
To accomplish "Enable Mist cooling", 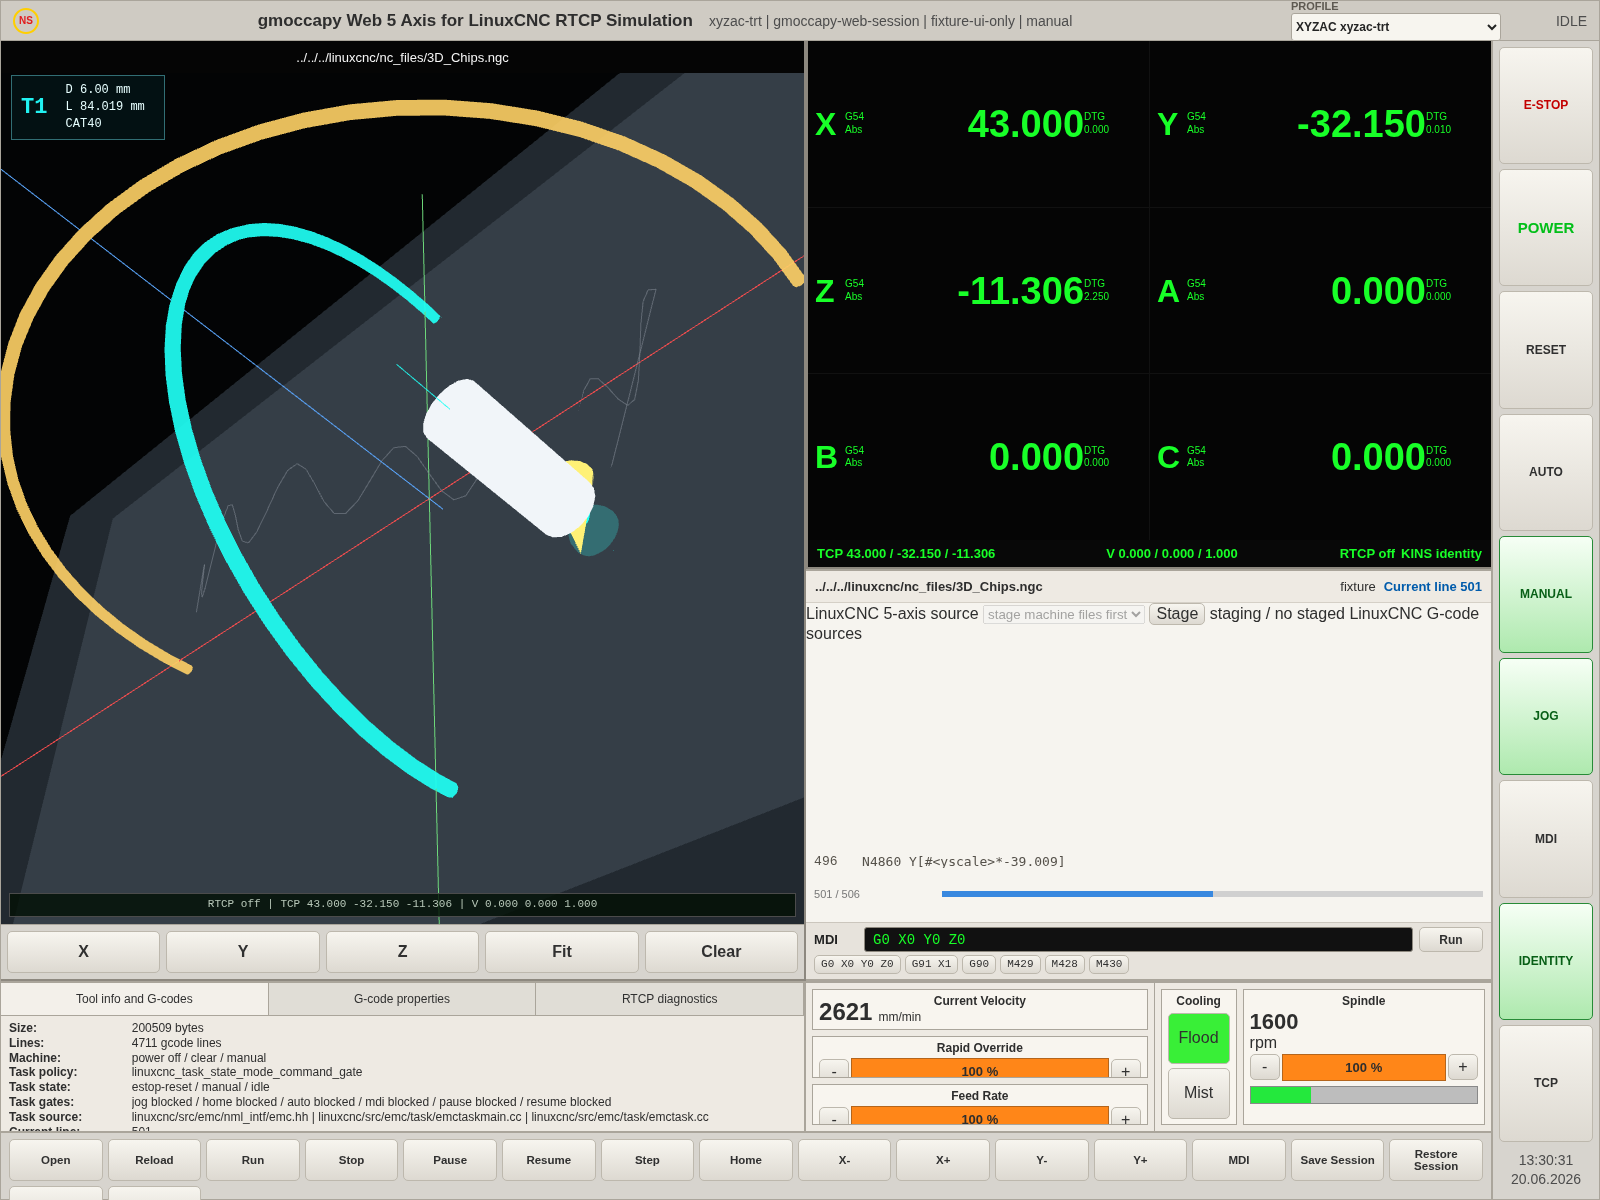I will (x=1198, y=1093).
